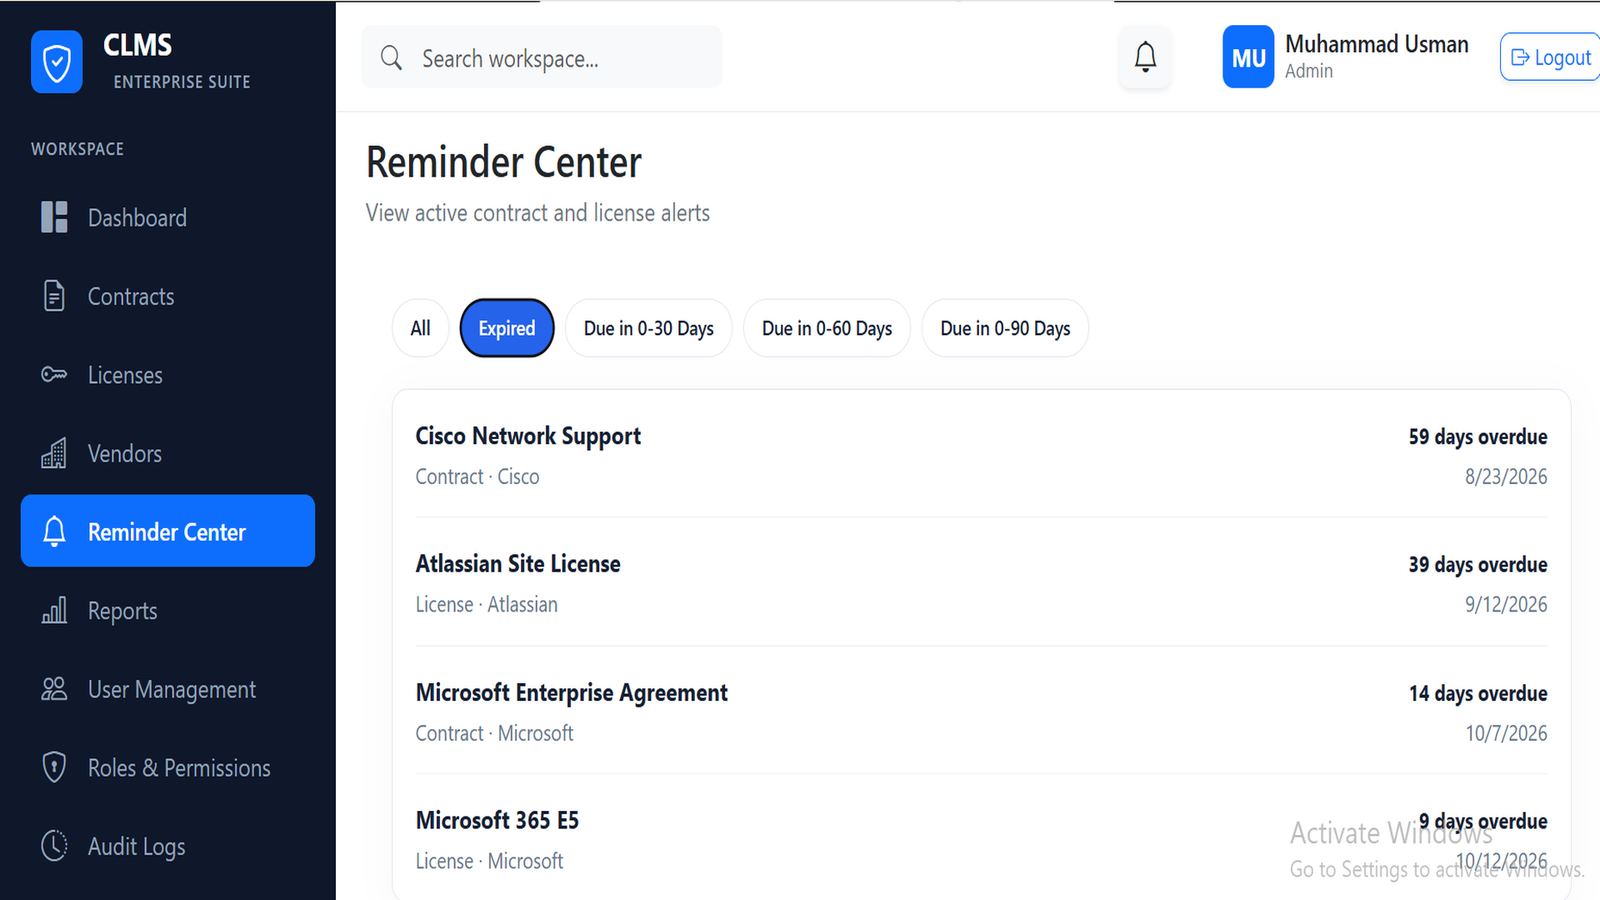Click the 59 days overdue label

click(x=1478, y=437)
